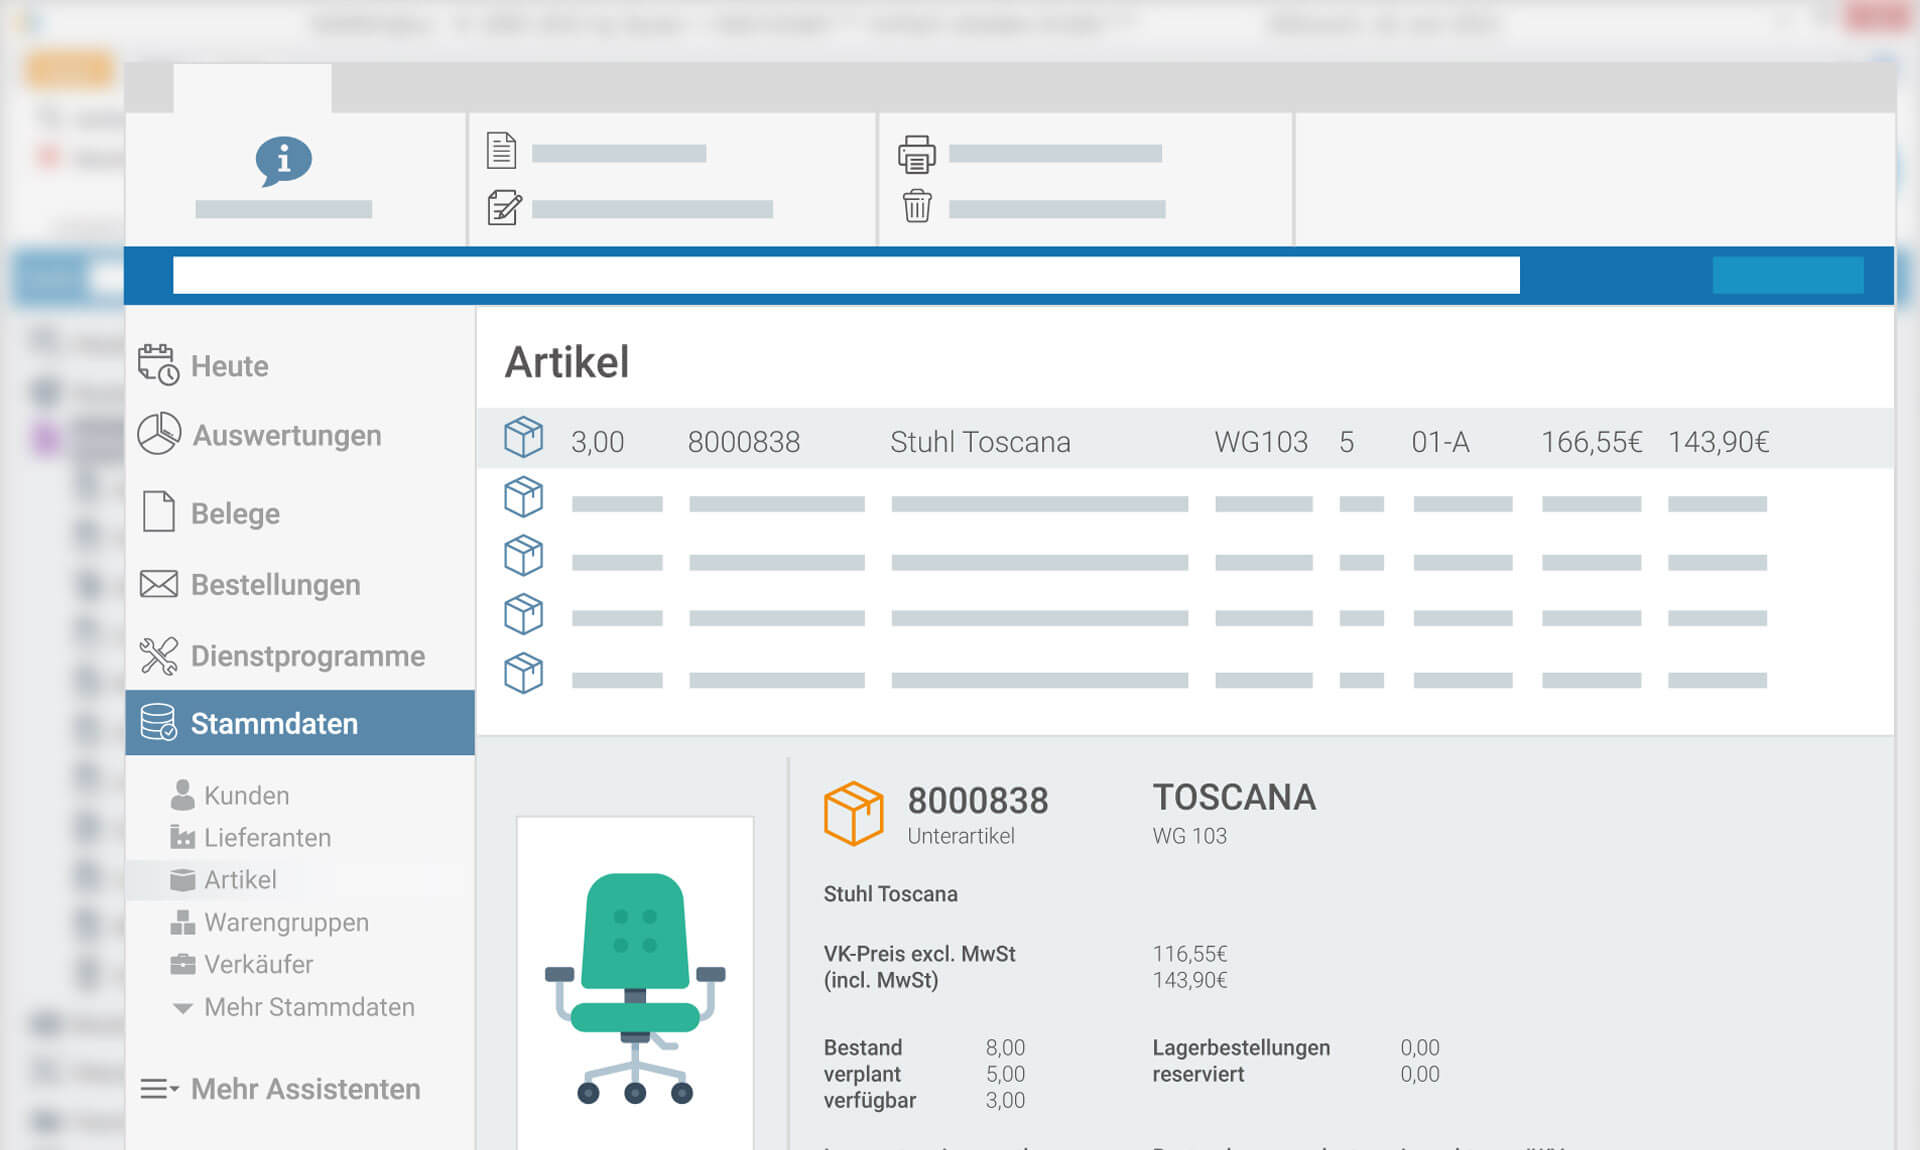Viewport: 1920px width, 1150px height.
Task: Click the trash can delete icon
Action: (916, 206)
